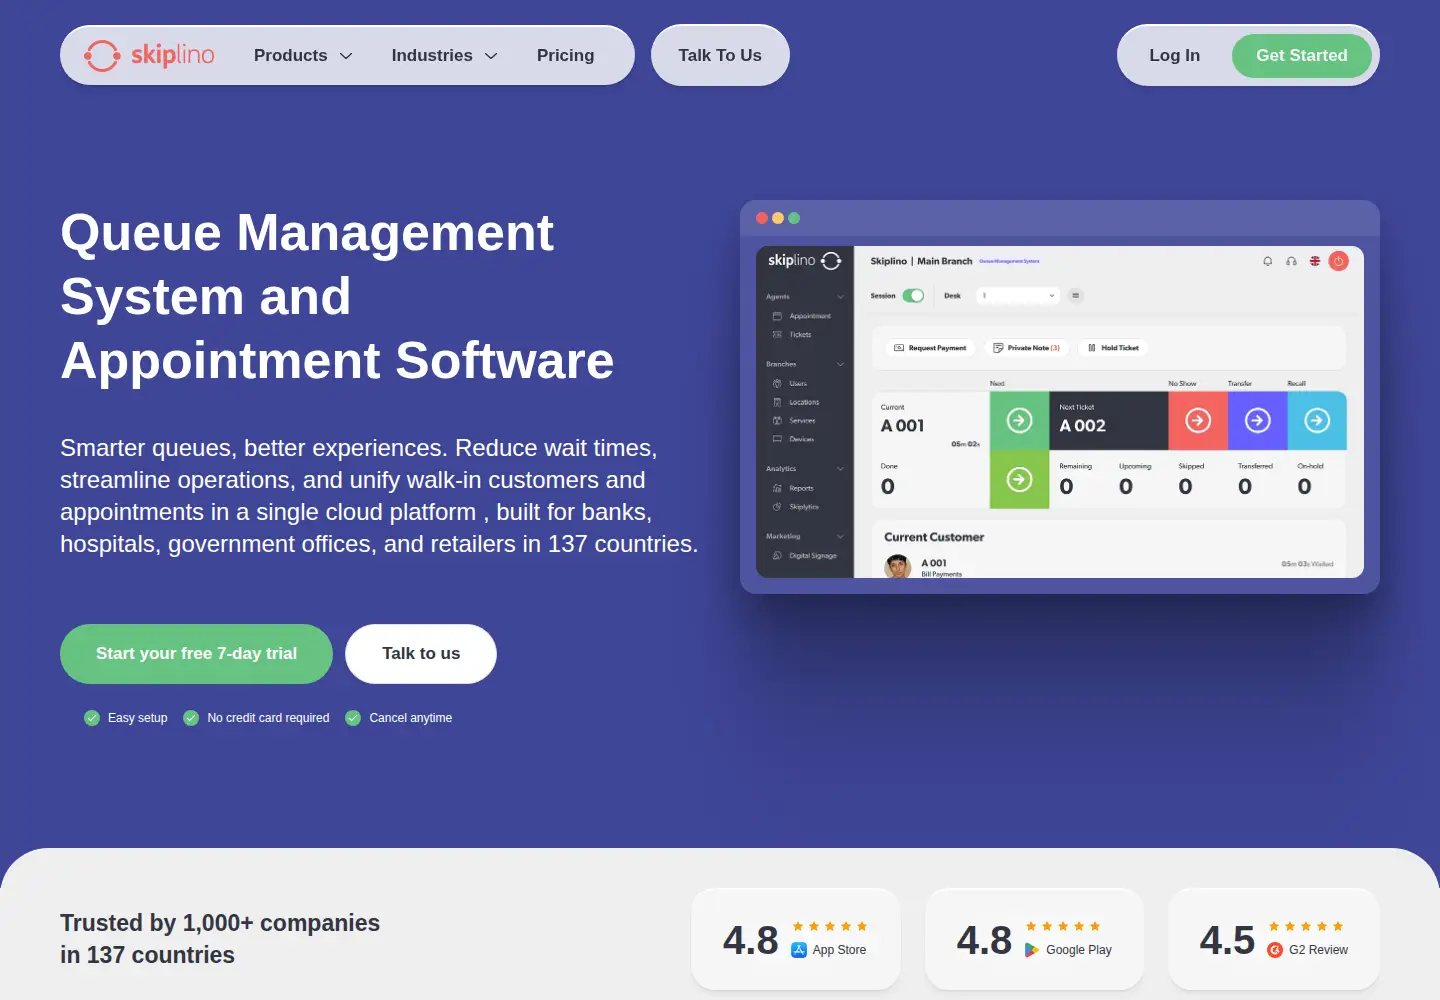Screen dimensions: 1440x1000
Task: Click the red power icon in the dashboard header
Action: coord(1339,261)
